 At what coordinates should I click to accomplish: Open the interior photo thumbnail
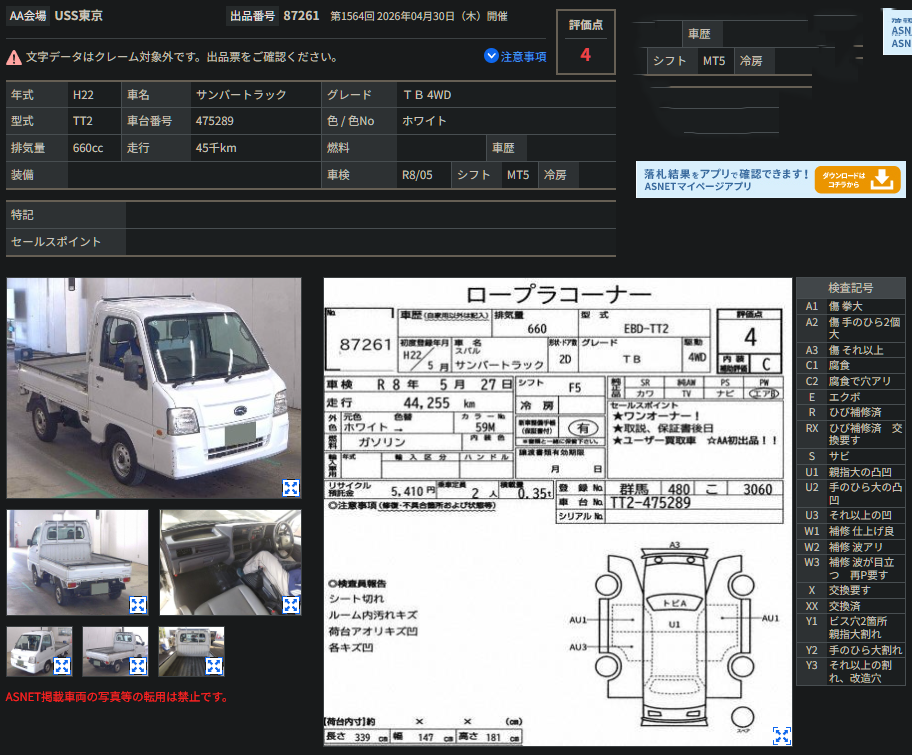click(230, 562)
